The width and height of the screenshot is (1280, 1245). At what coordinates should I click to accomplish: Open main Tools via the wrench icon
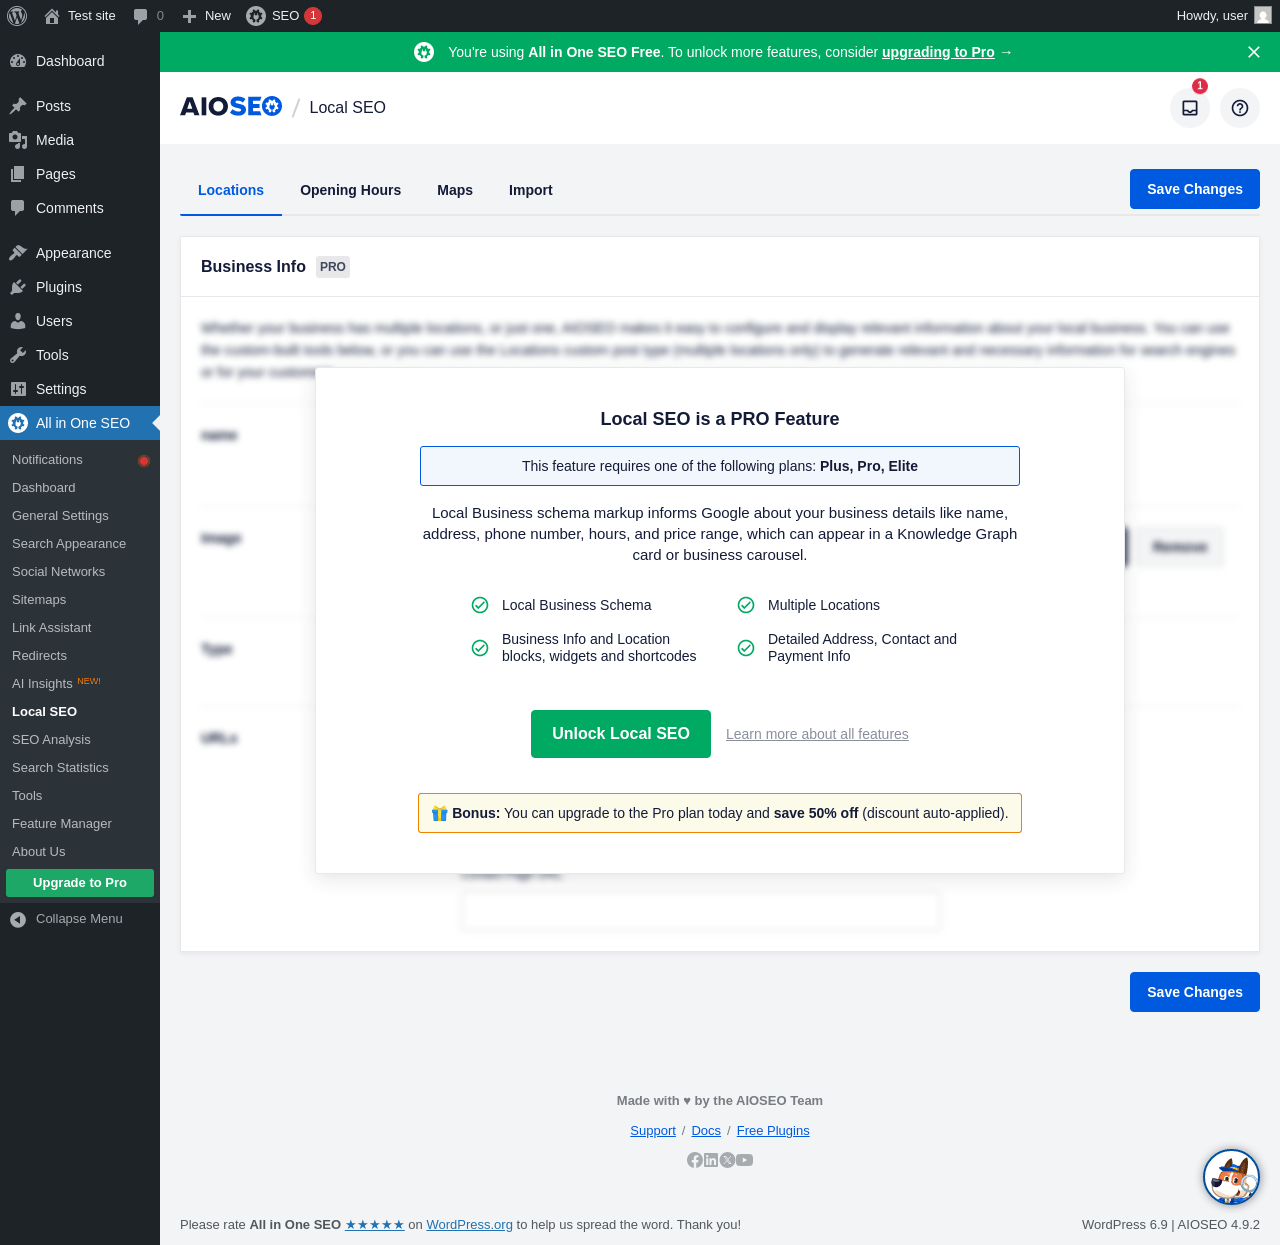pos(18,355)
